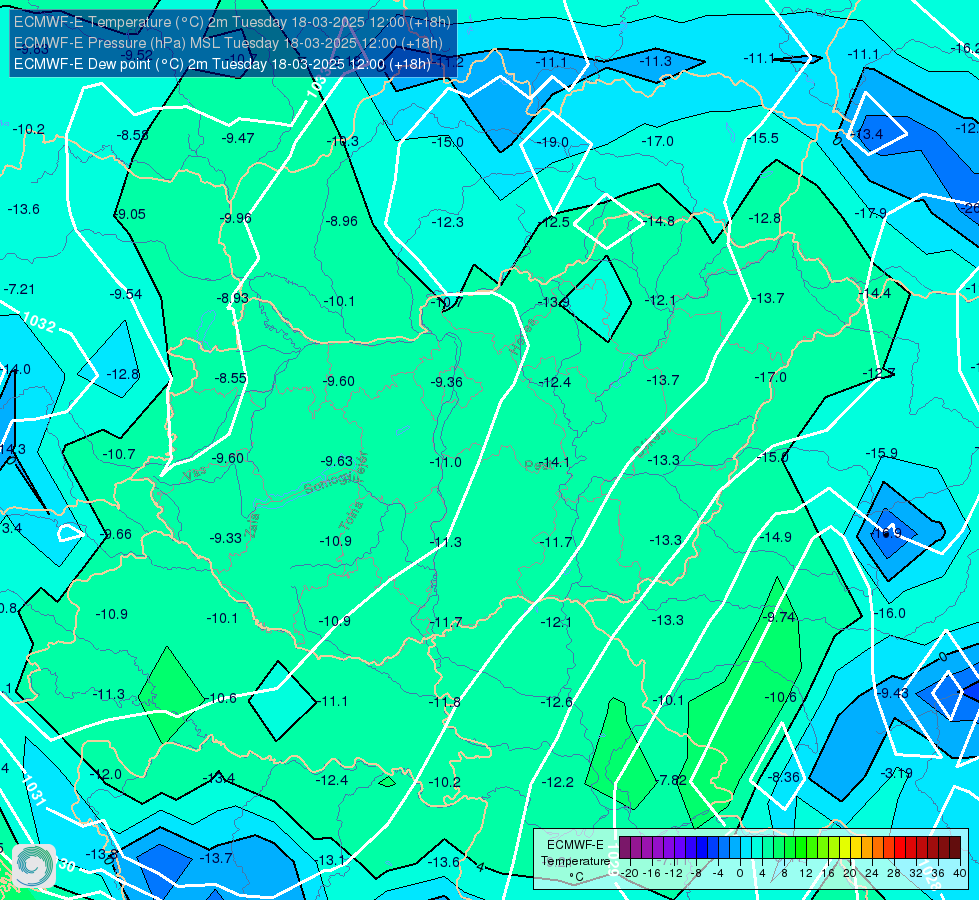Image resolution: width=979 pixels, height=900 pixels.
Task: Click the -9.96 dew point value
Action: pyautogui.click(x=235, y=218)
